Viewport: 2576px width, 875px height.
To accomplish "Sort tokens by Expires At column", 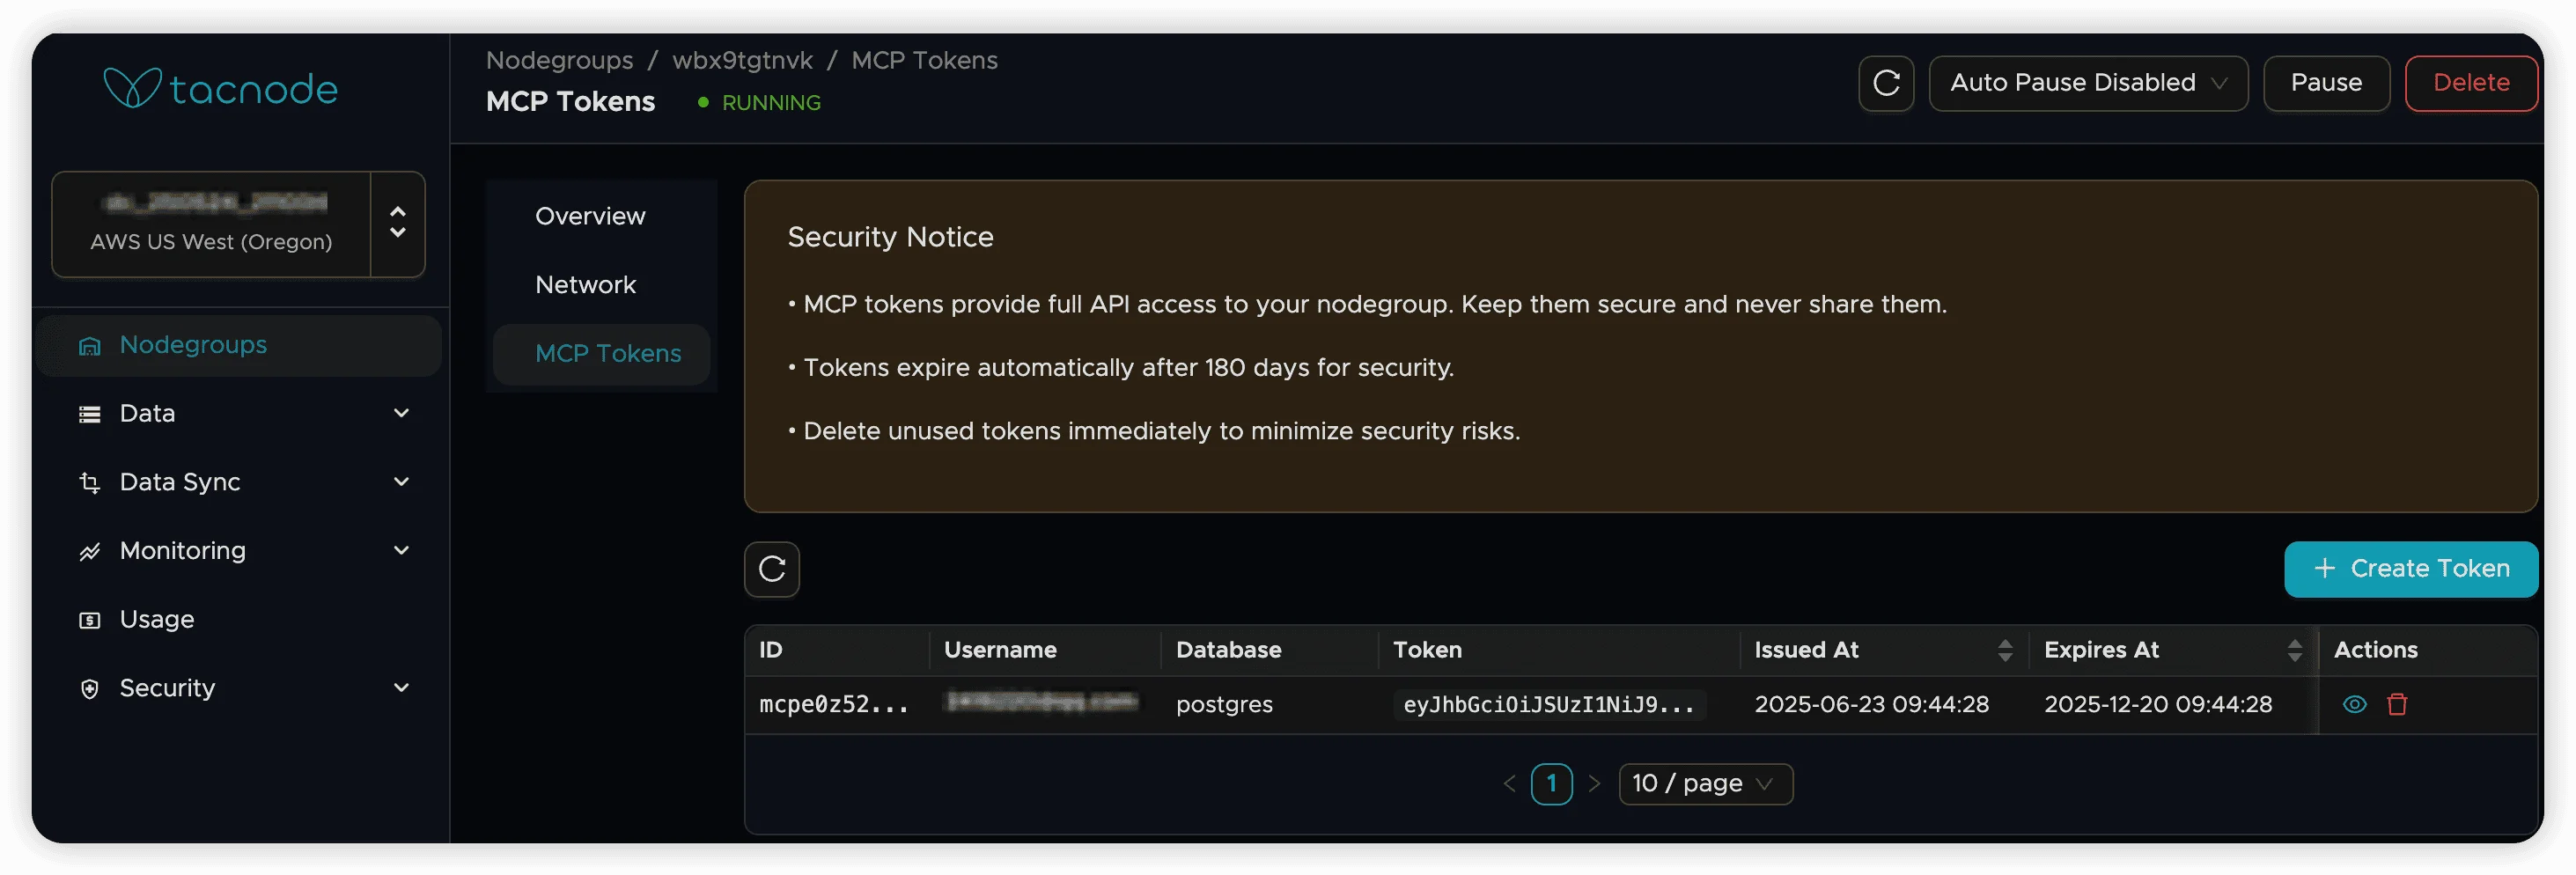I will 2294,650.
